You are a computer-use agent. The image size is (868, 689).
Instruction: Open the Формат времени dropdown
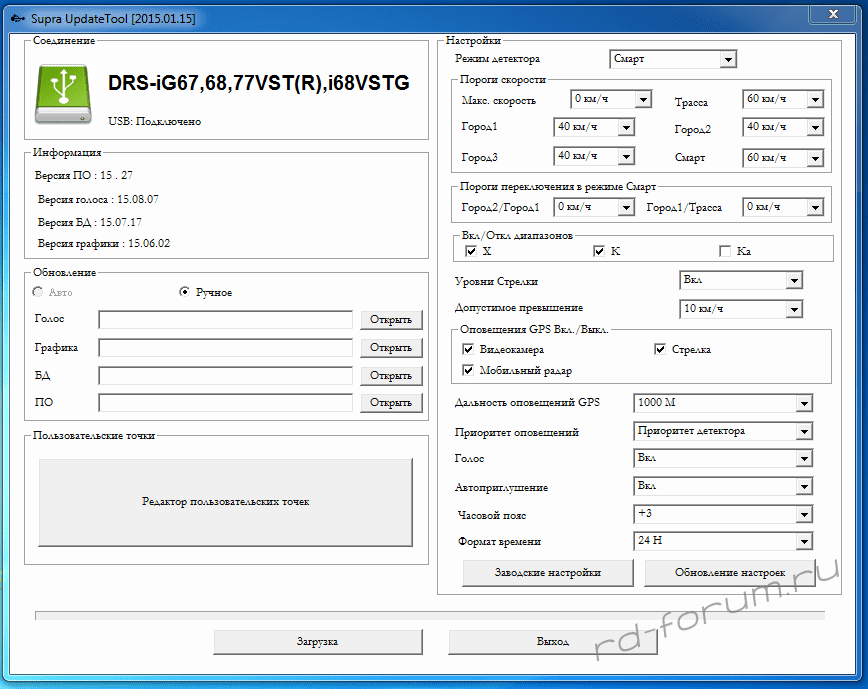click(x=723, y=541)
